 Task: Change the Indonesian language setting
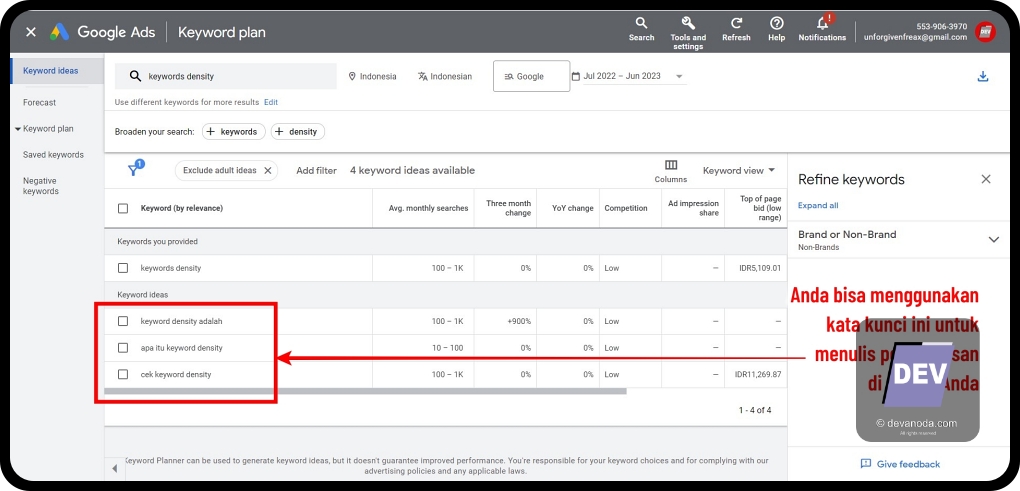click(x=445, y=76)
